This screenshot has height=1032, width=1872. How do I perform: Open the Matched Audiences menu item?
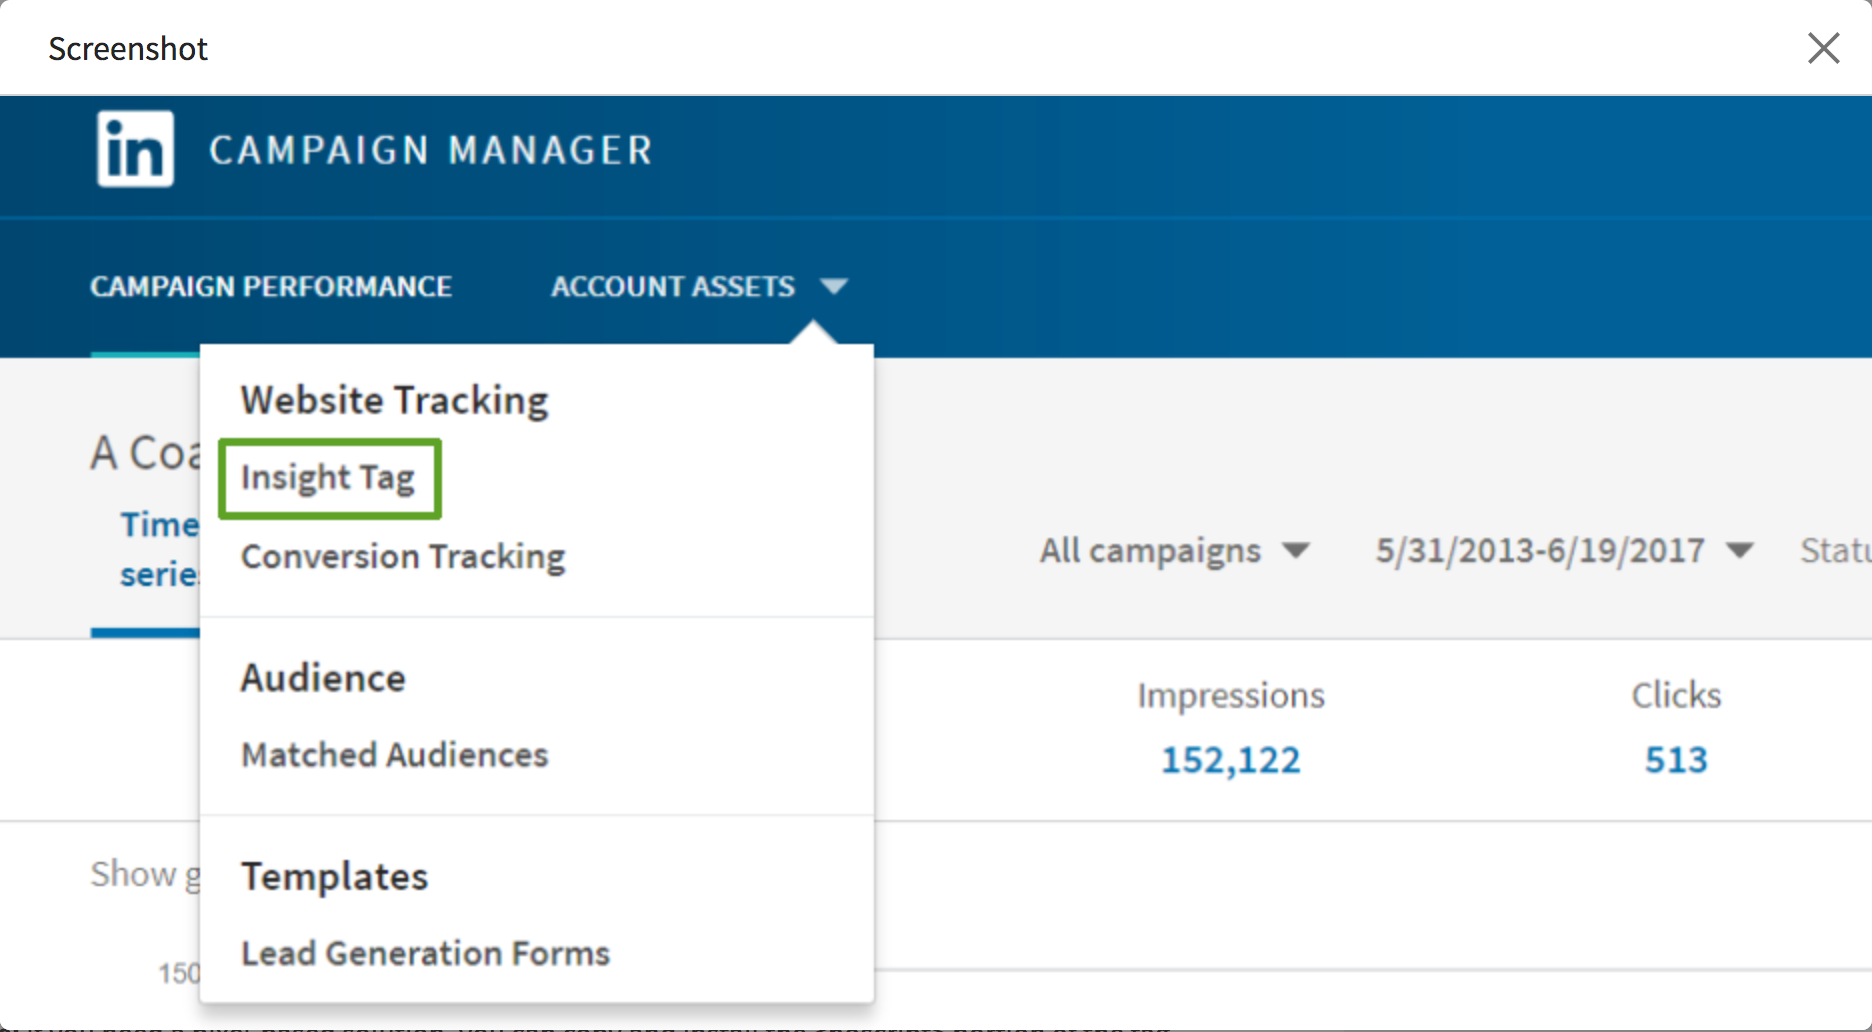point(395,755)
